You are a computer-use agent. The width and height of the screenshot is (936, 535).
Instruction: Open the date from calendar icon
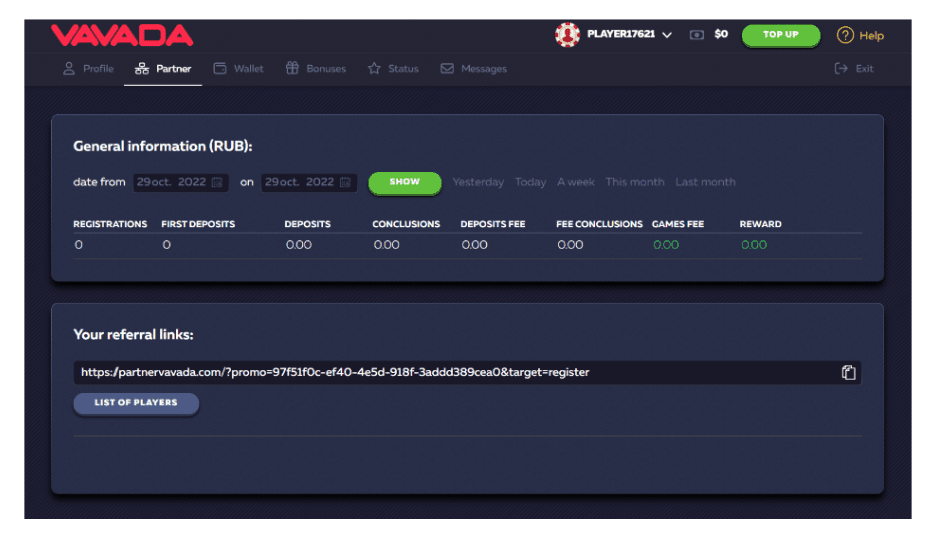click(x=217, y=182)
